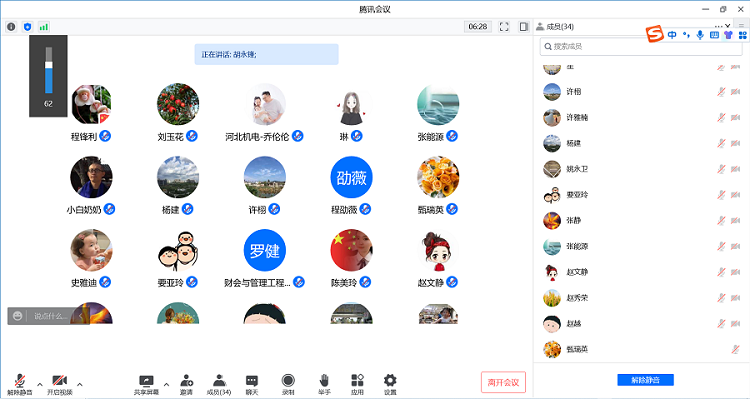Click the Sogou voice input microphone icon
The image size is (750, 399).
coord(700,35)
